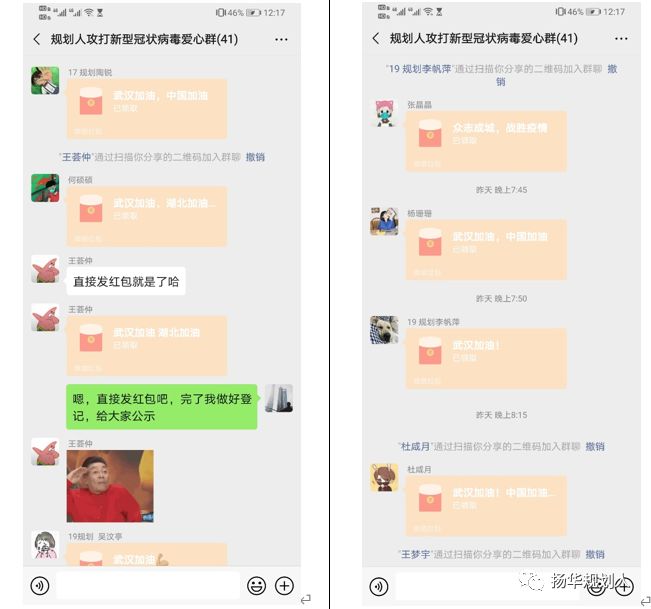Tap back arrow in right chat header
Image resolution: width=651 pixels, height=609 pixels.
[x=376, y=39]
